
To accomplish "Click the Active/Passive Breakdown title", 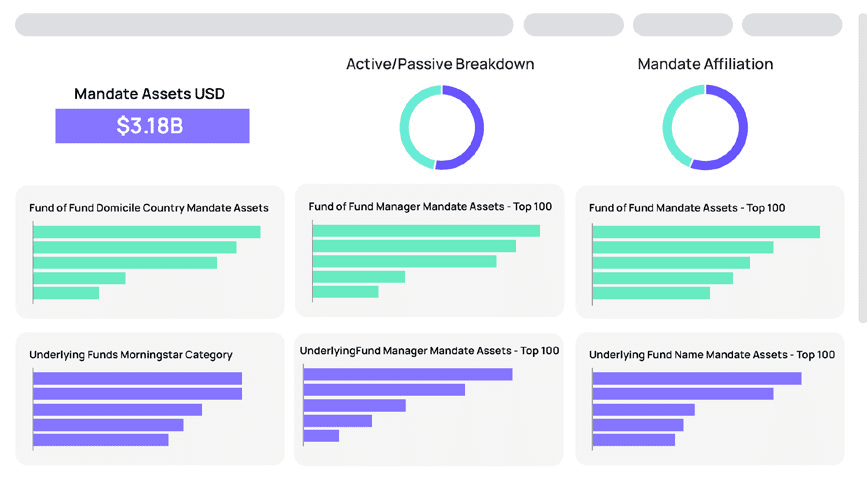I will 440,64.
